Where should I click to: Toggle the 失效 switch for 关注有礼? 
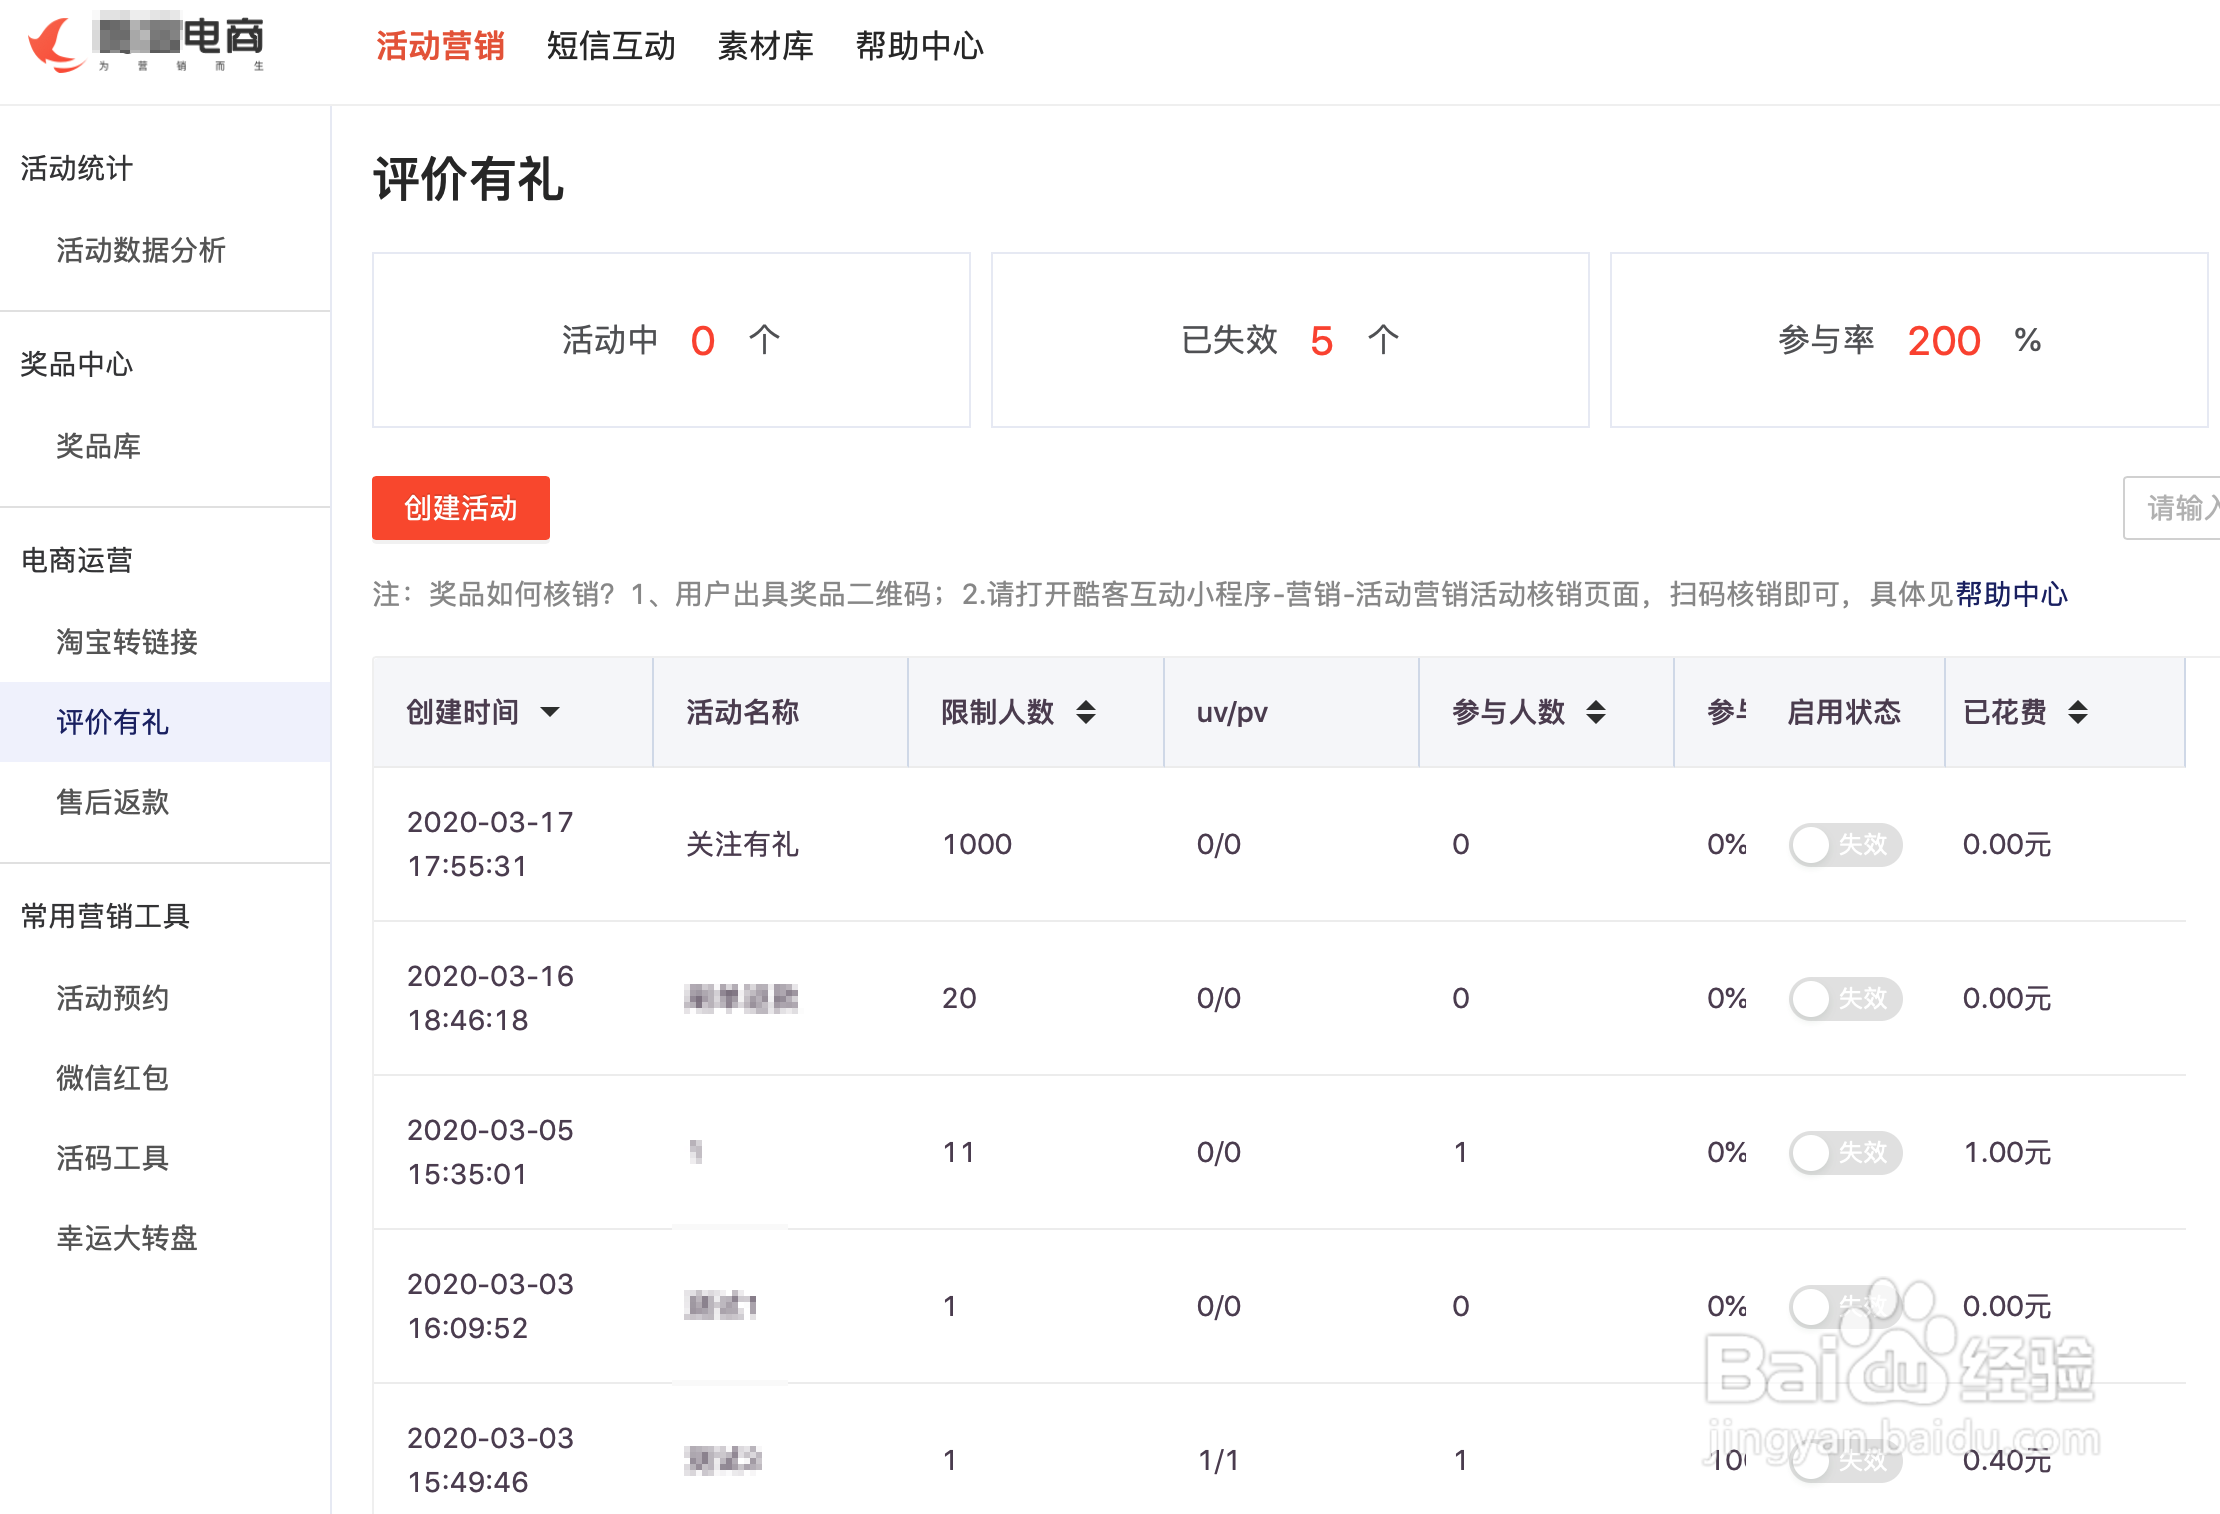click(x=1845, y=845)
